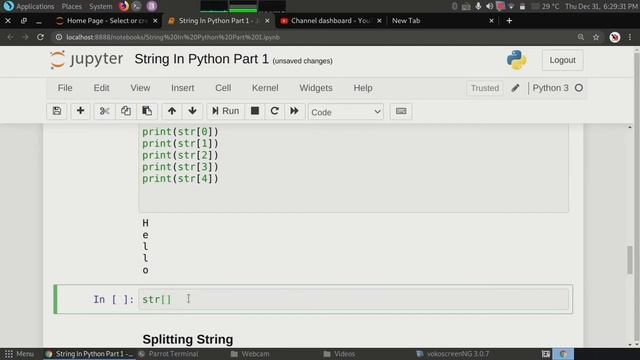This screenshot has width=640, height=360.
Task: Click the notebook vertical scrollbar thumb
Action: coord(630,260)
